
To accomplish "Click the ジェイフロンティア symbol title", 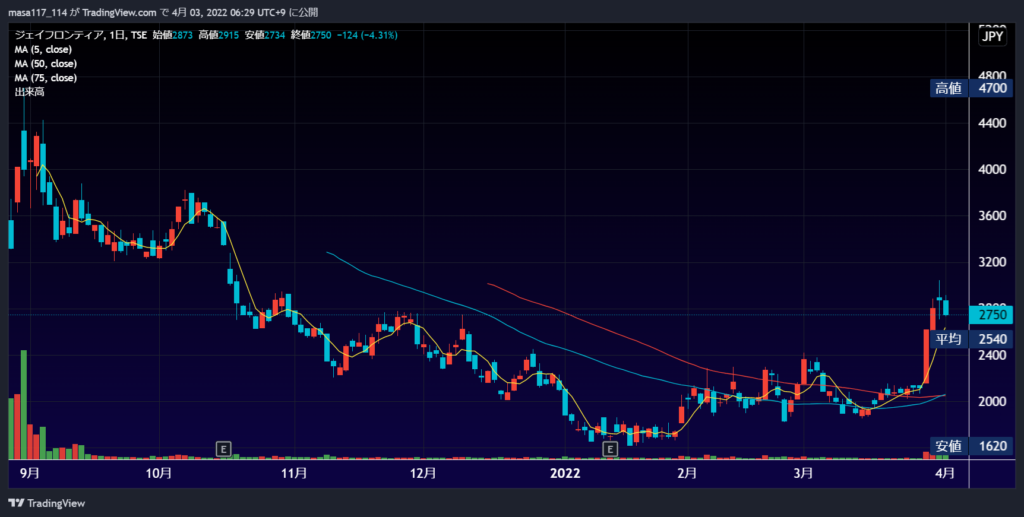I will click(x=59, y=35).
